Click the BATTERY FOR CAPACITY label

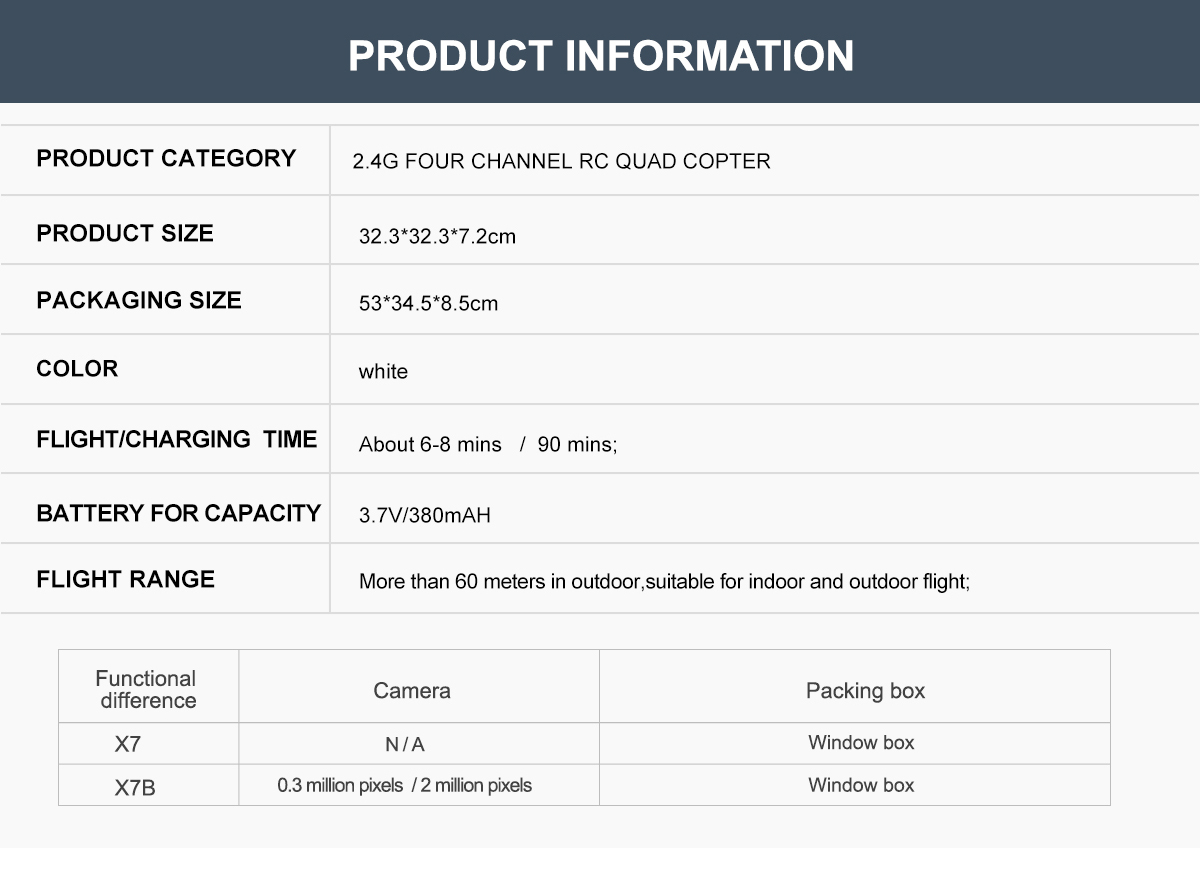178,514
